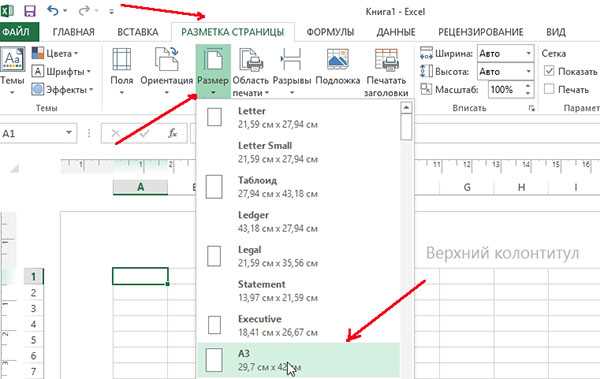Click the selected cell A1
The height and width of the screenshot is (379, 600).
coord(140,276)
